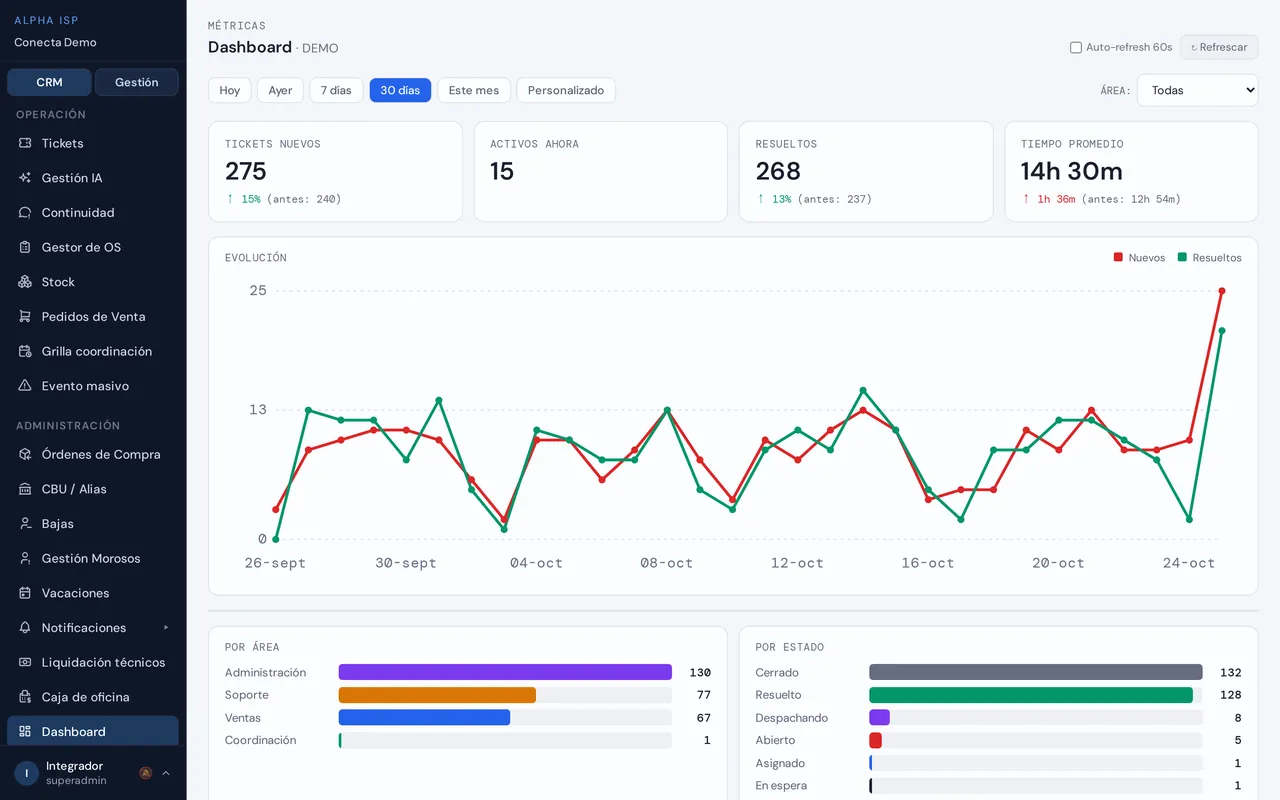Click the Resueltos 268 card
The height and width of the screenshot is (800, 1280).
coord(866,172)
